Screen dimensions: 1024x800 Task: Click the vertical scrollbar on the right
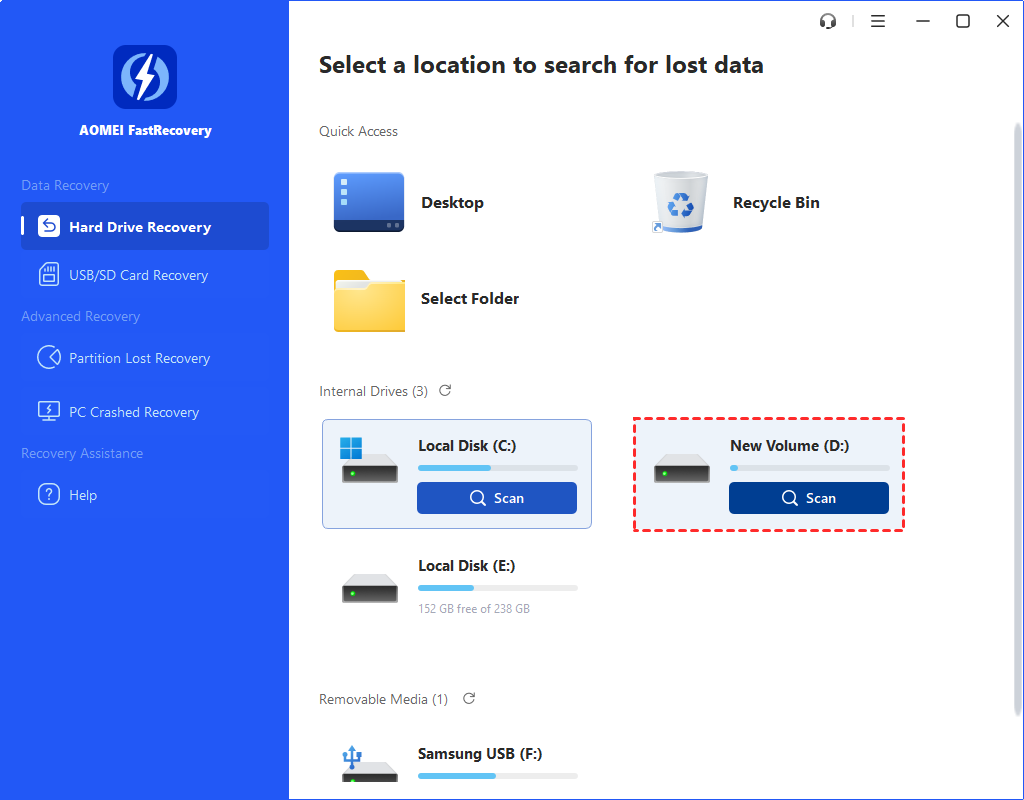[1017, 418]
